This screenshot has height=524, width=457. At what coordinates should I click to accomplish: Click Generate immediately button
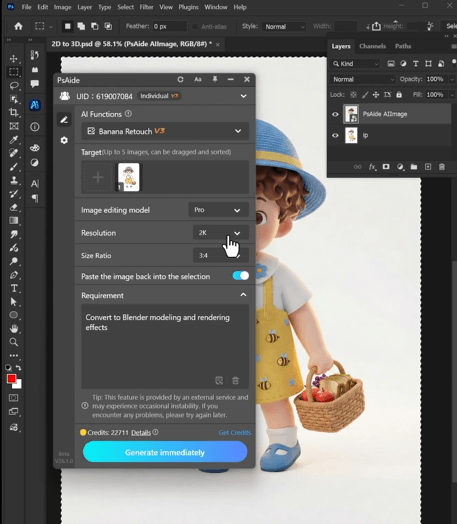tap(165, 452)
